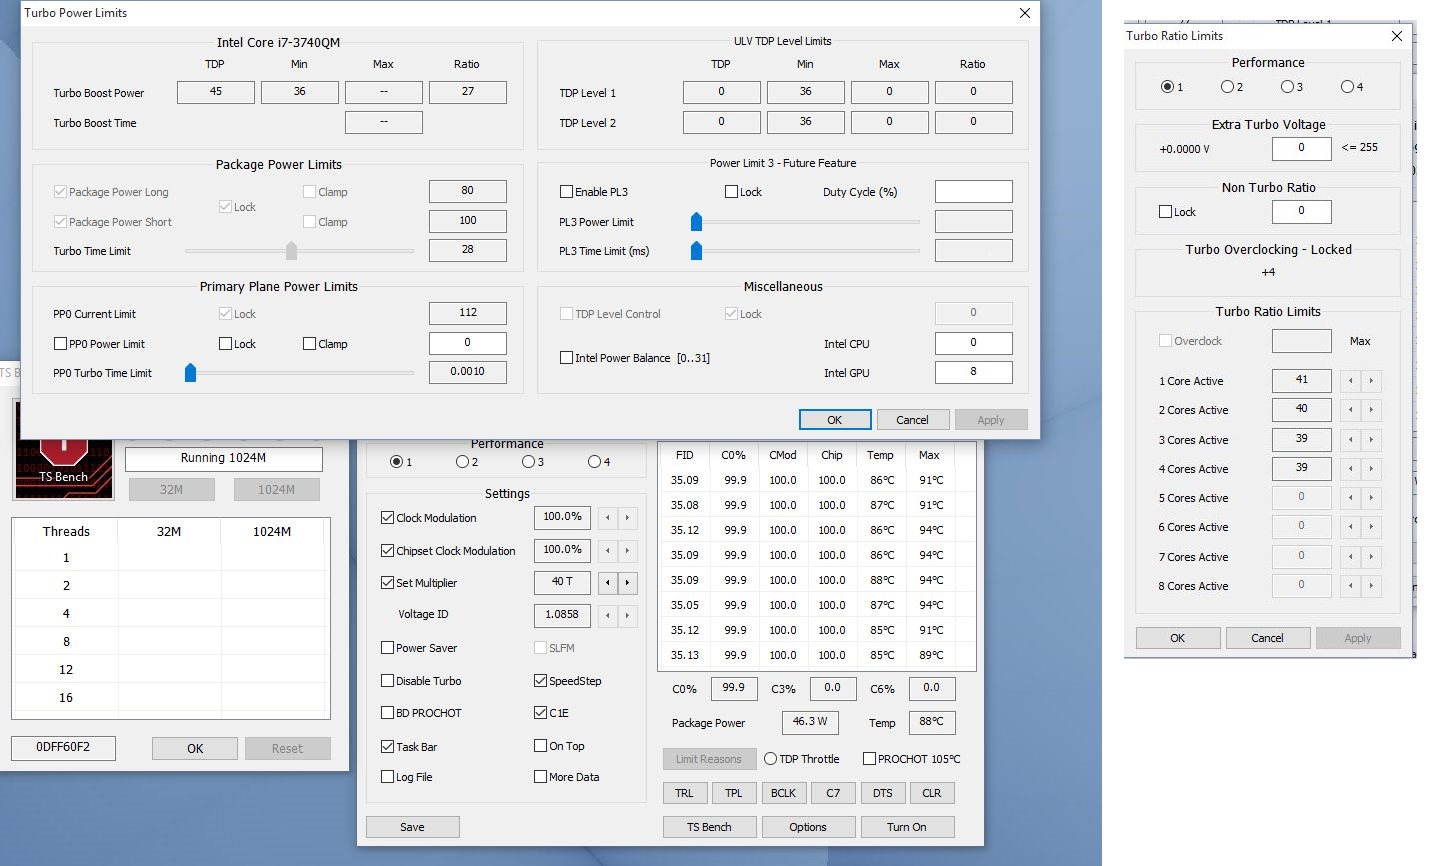
Task: Click Cancel in Turbo Ratio Limits window
Action: [1267, 638]
